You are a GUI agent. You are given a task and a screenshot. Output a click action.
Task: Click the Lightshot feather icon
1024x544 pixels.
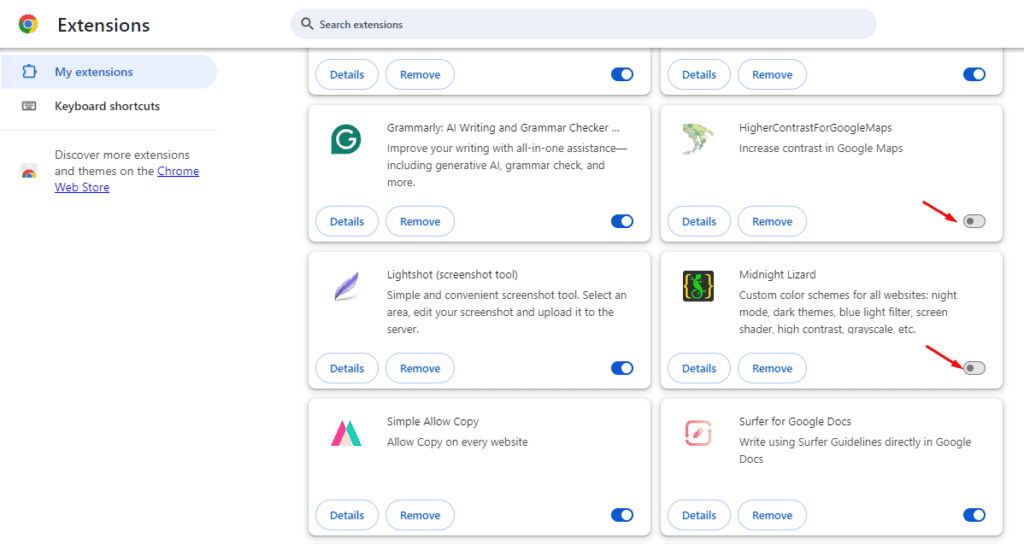346,286
